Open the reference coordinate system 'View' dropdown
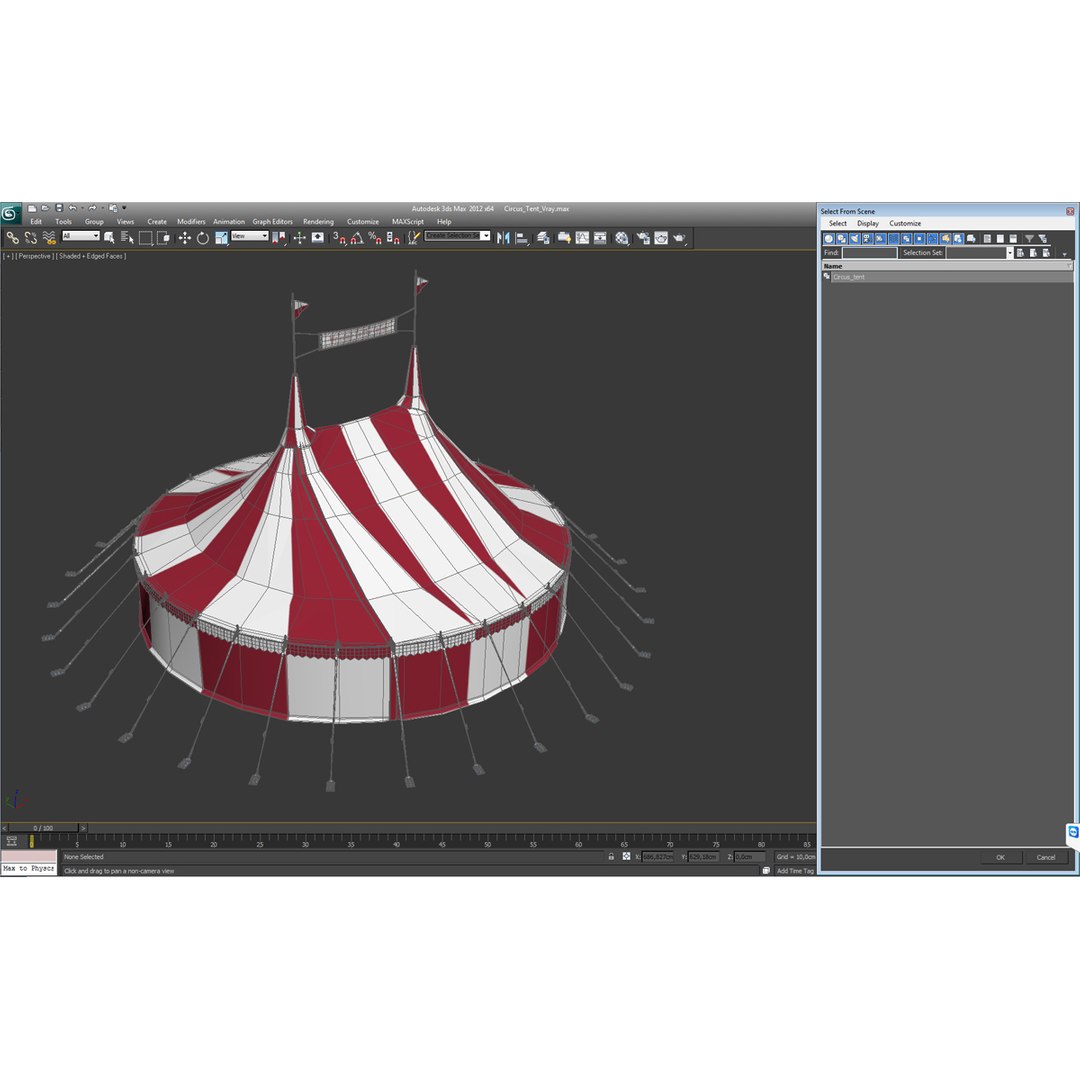 249,236
